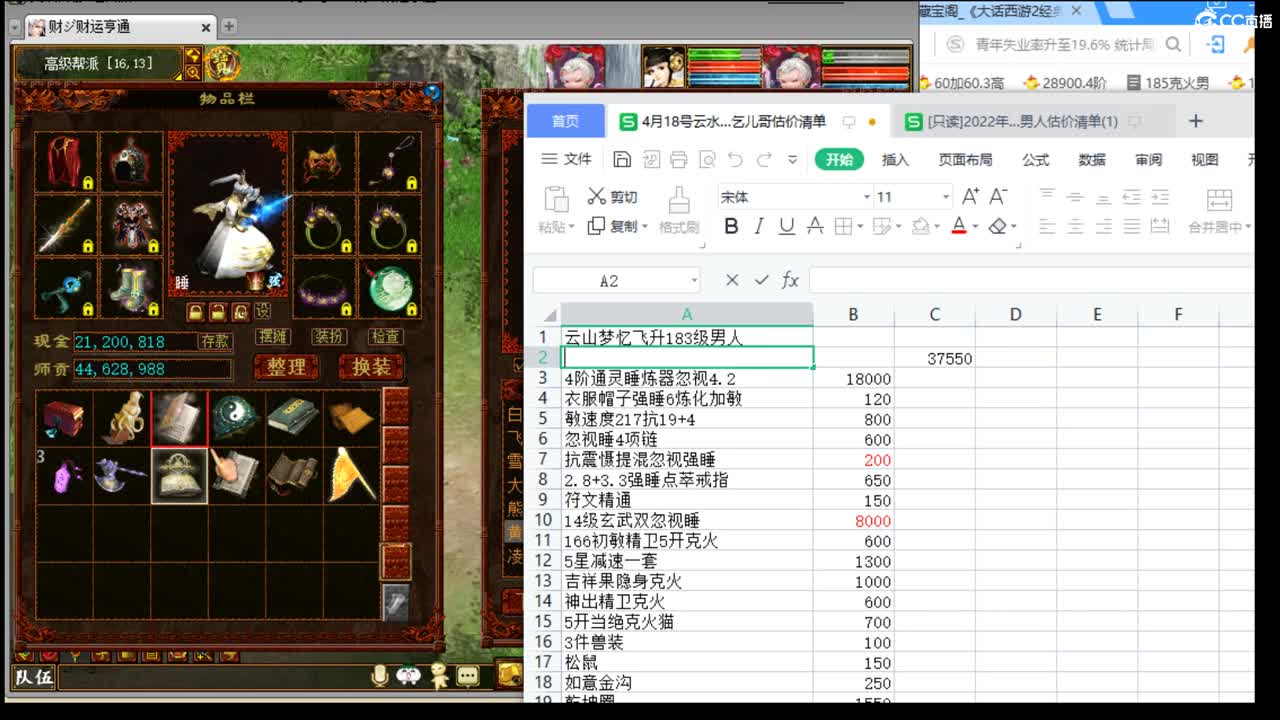Screen dimensions: 1280x720
Task: Expand merge and center (合并居中) dropdown
Action: coord(1248,227)
